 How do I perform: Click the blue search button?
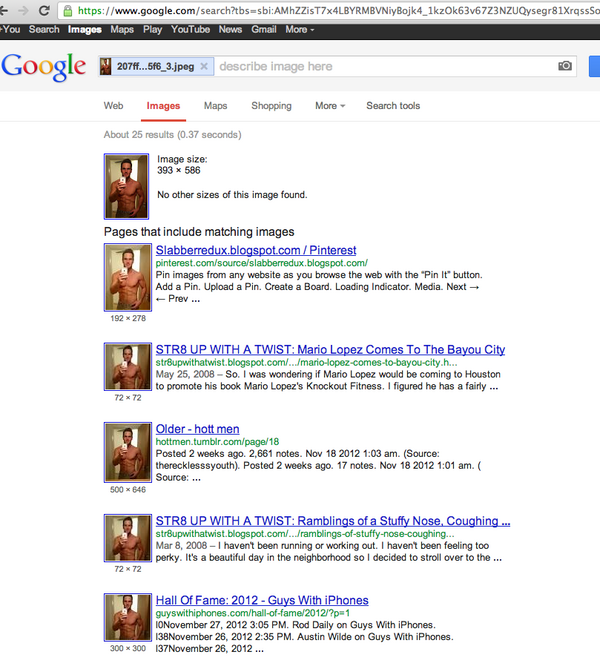pos(594,66)
